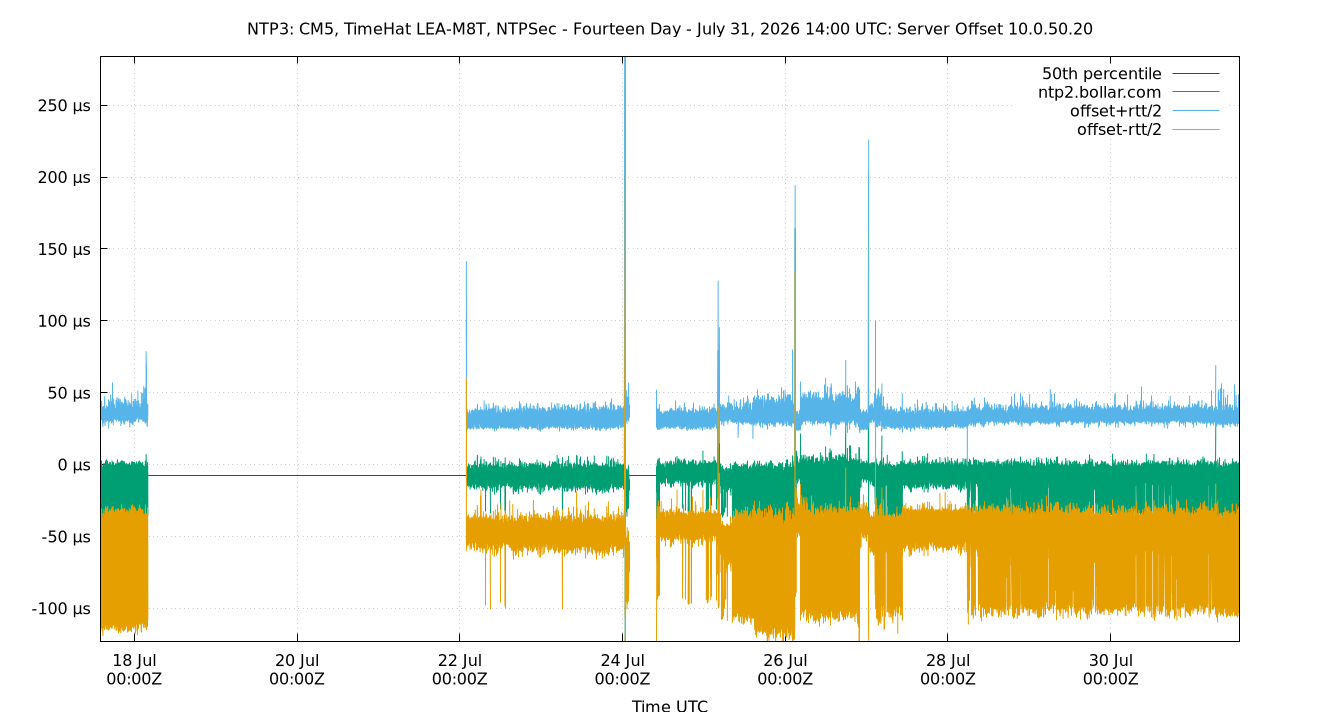
Task: Select the 'ntp2.bollar.com' legend label
Action: point(1099,92)
